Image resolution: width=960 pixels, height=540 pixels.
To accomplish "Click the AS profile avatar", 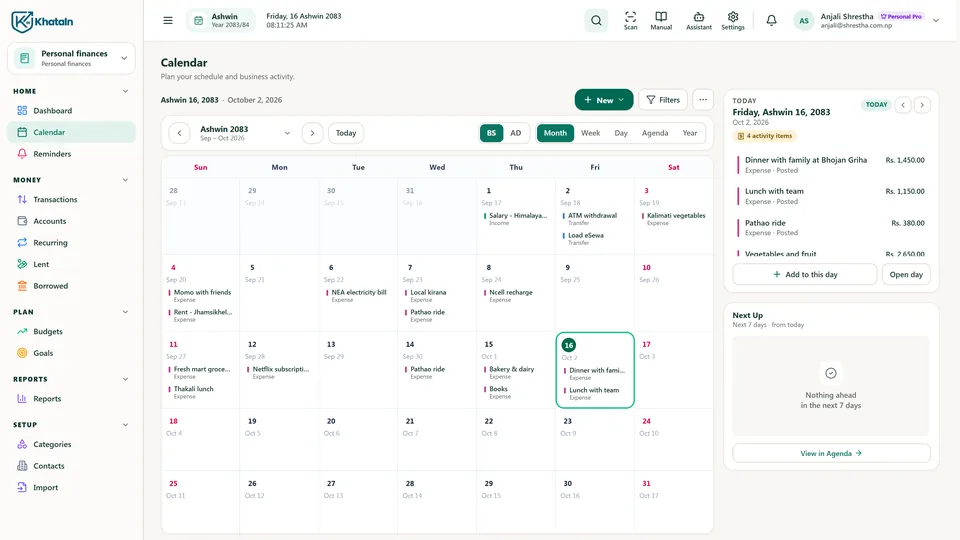I will click(x=803, y=21).
